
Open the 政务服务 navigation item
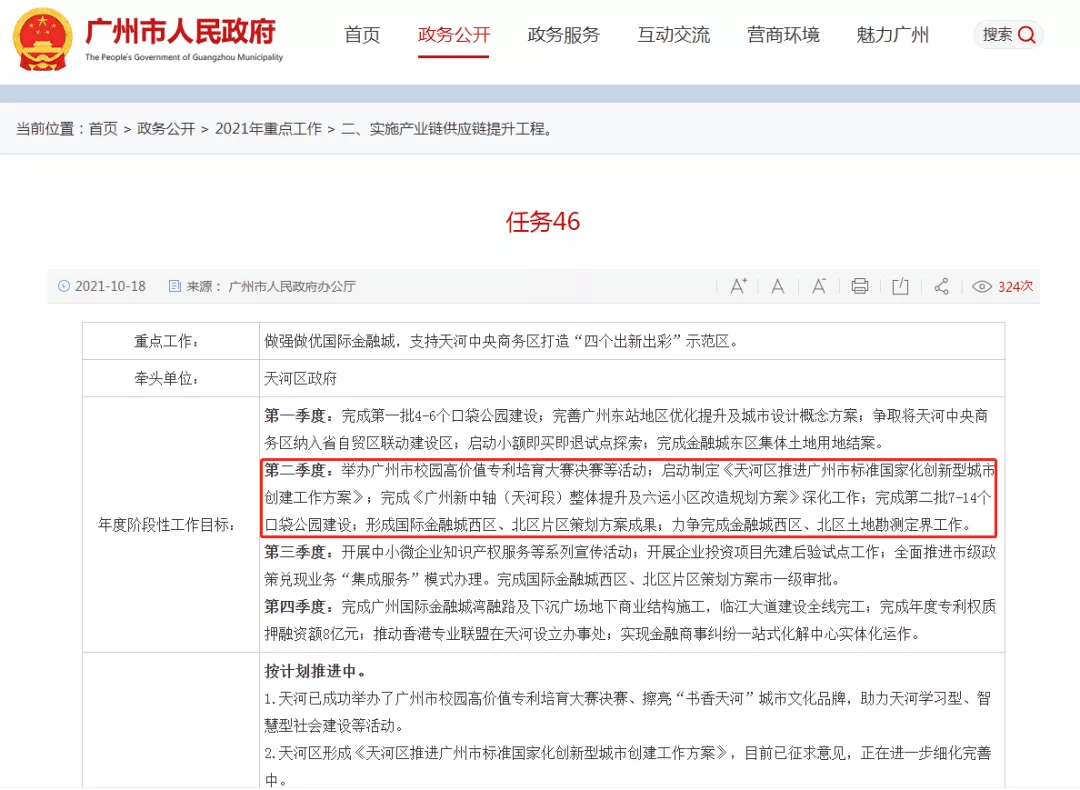[x=563, y=34]
